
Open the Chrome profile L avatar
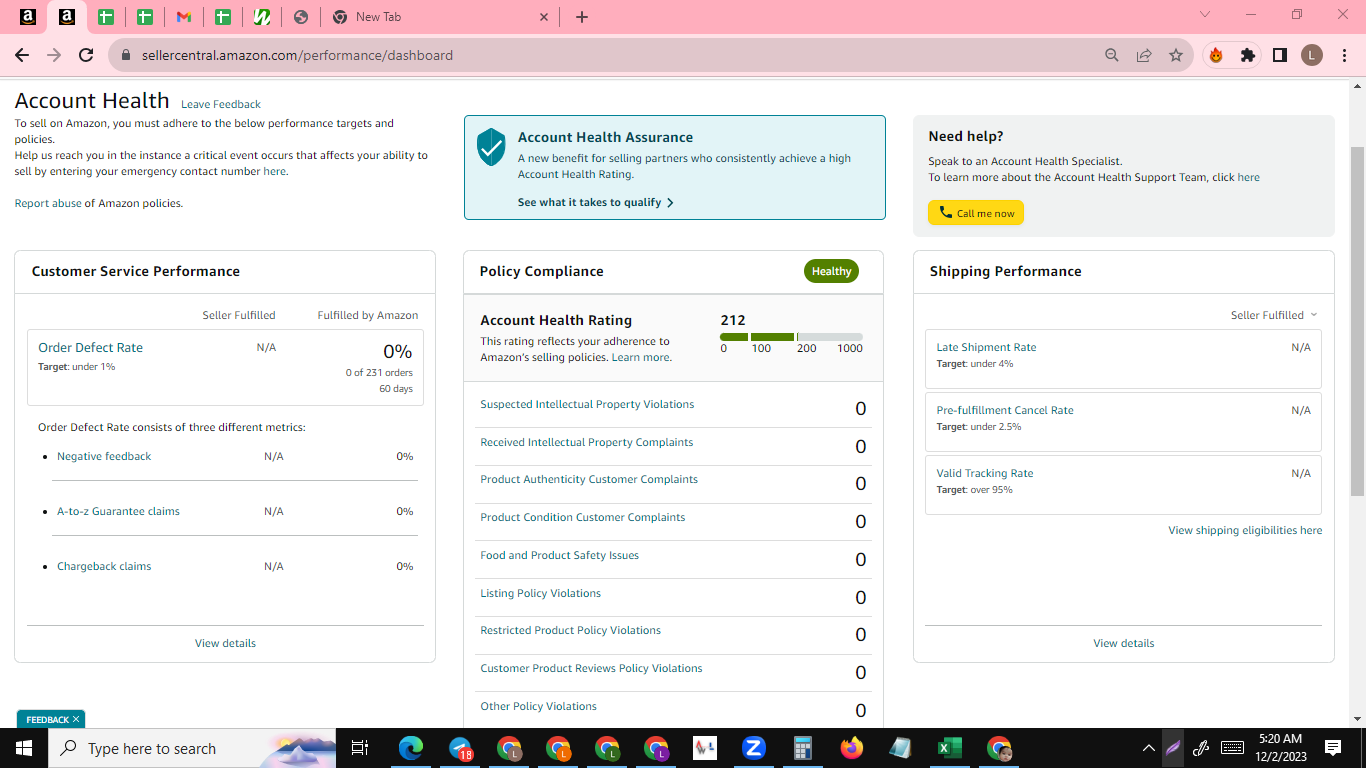tap(1312, 55)
